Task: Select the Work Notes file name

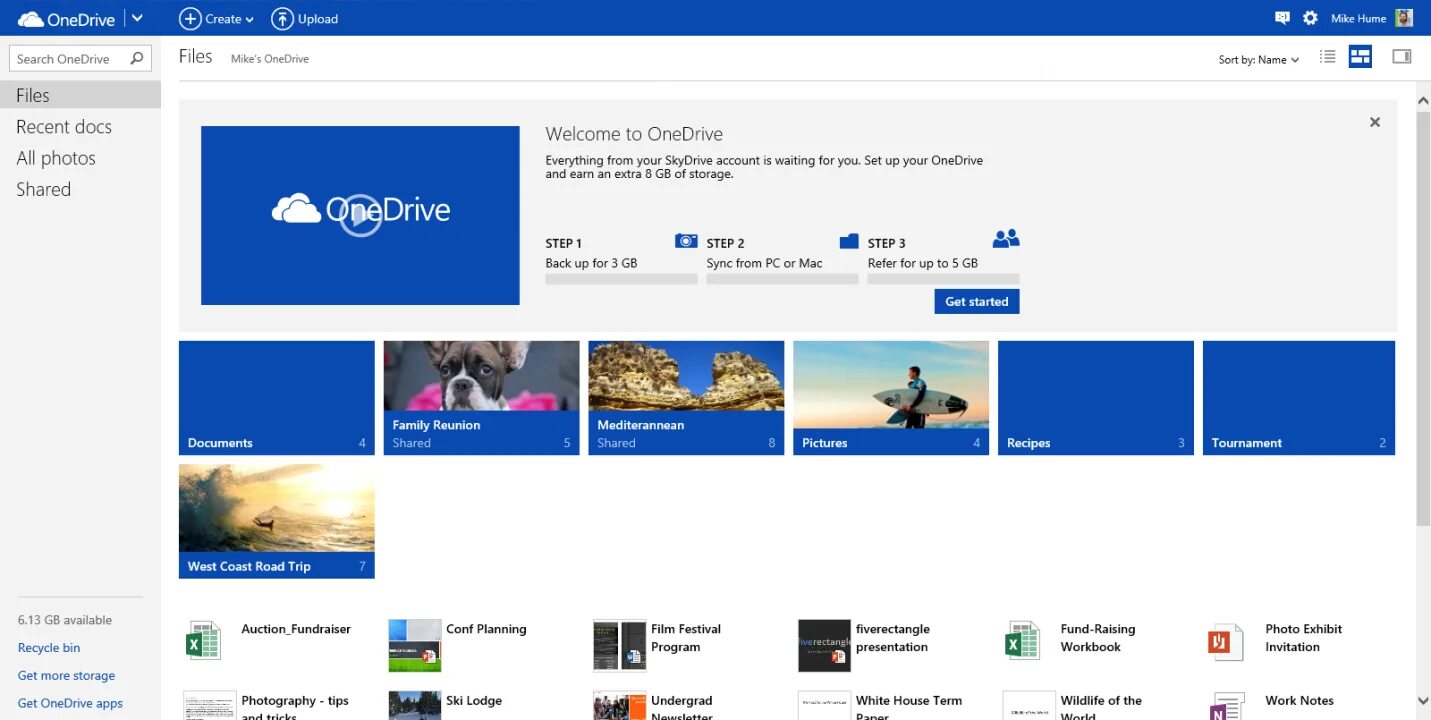Action: (1299, 701)
